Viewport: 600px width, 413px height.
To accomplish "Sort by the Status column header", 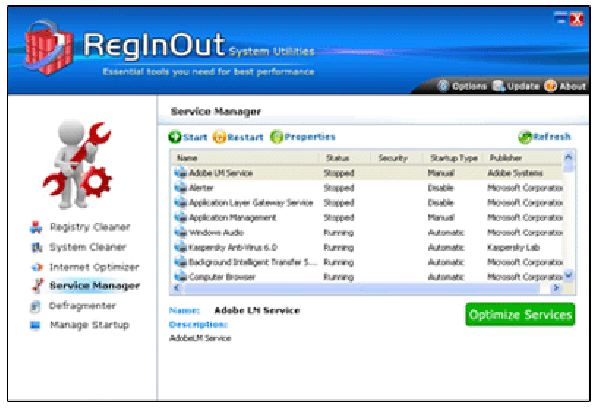I will [x=345, y=158].
